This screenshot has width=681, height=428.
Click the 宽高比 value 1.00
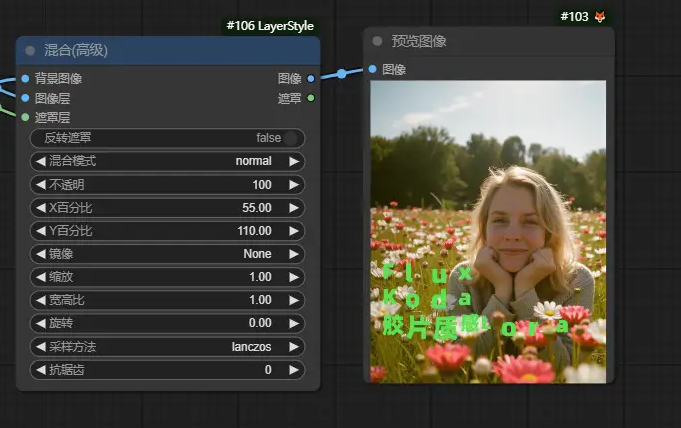(260, 300)
